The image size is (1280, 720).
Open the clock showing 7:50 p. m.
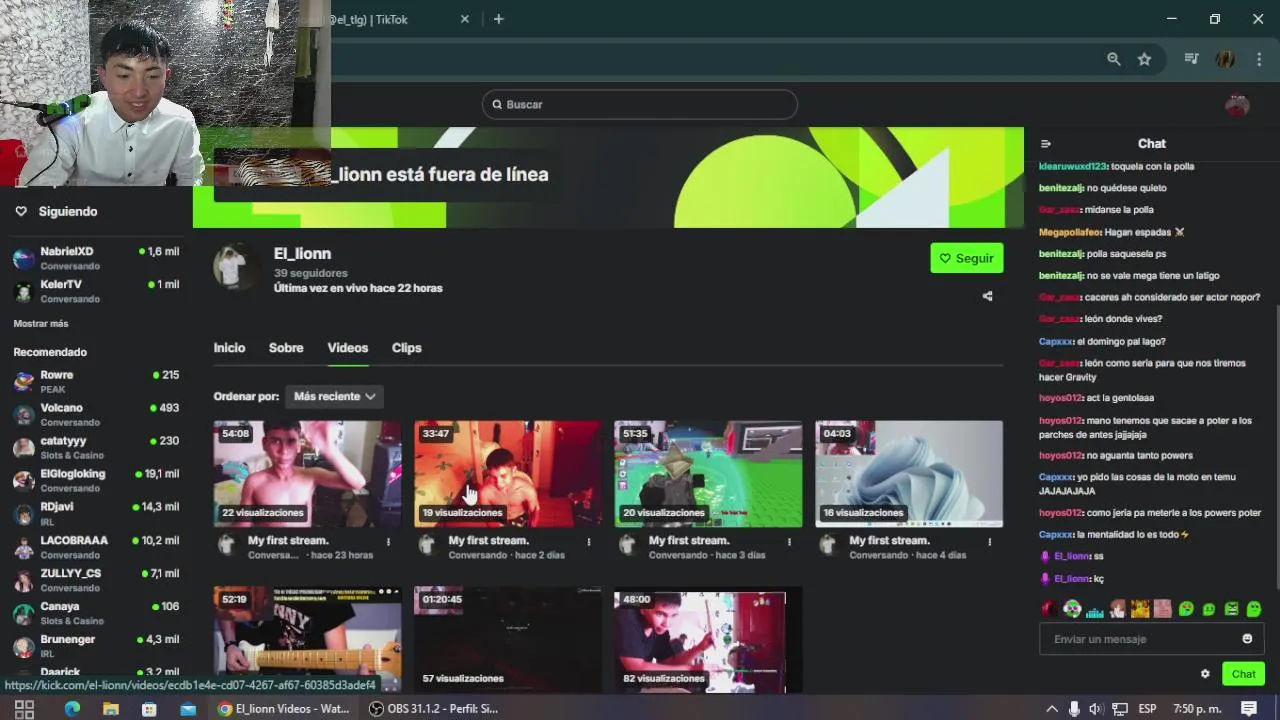[x=1196, y=709]
